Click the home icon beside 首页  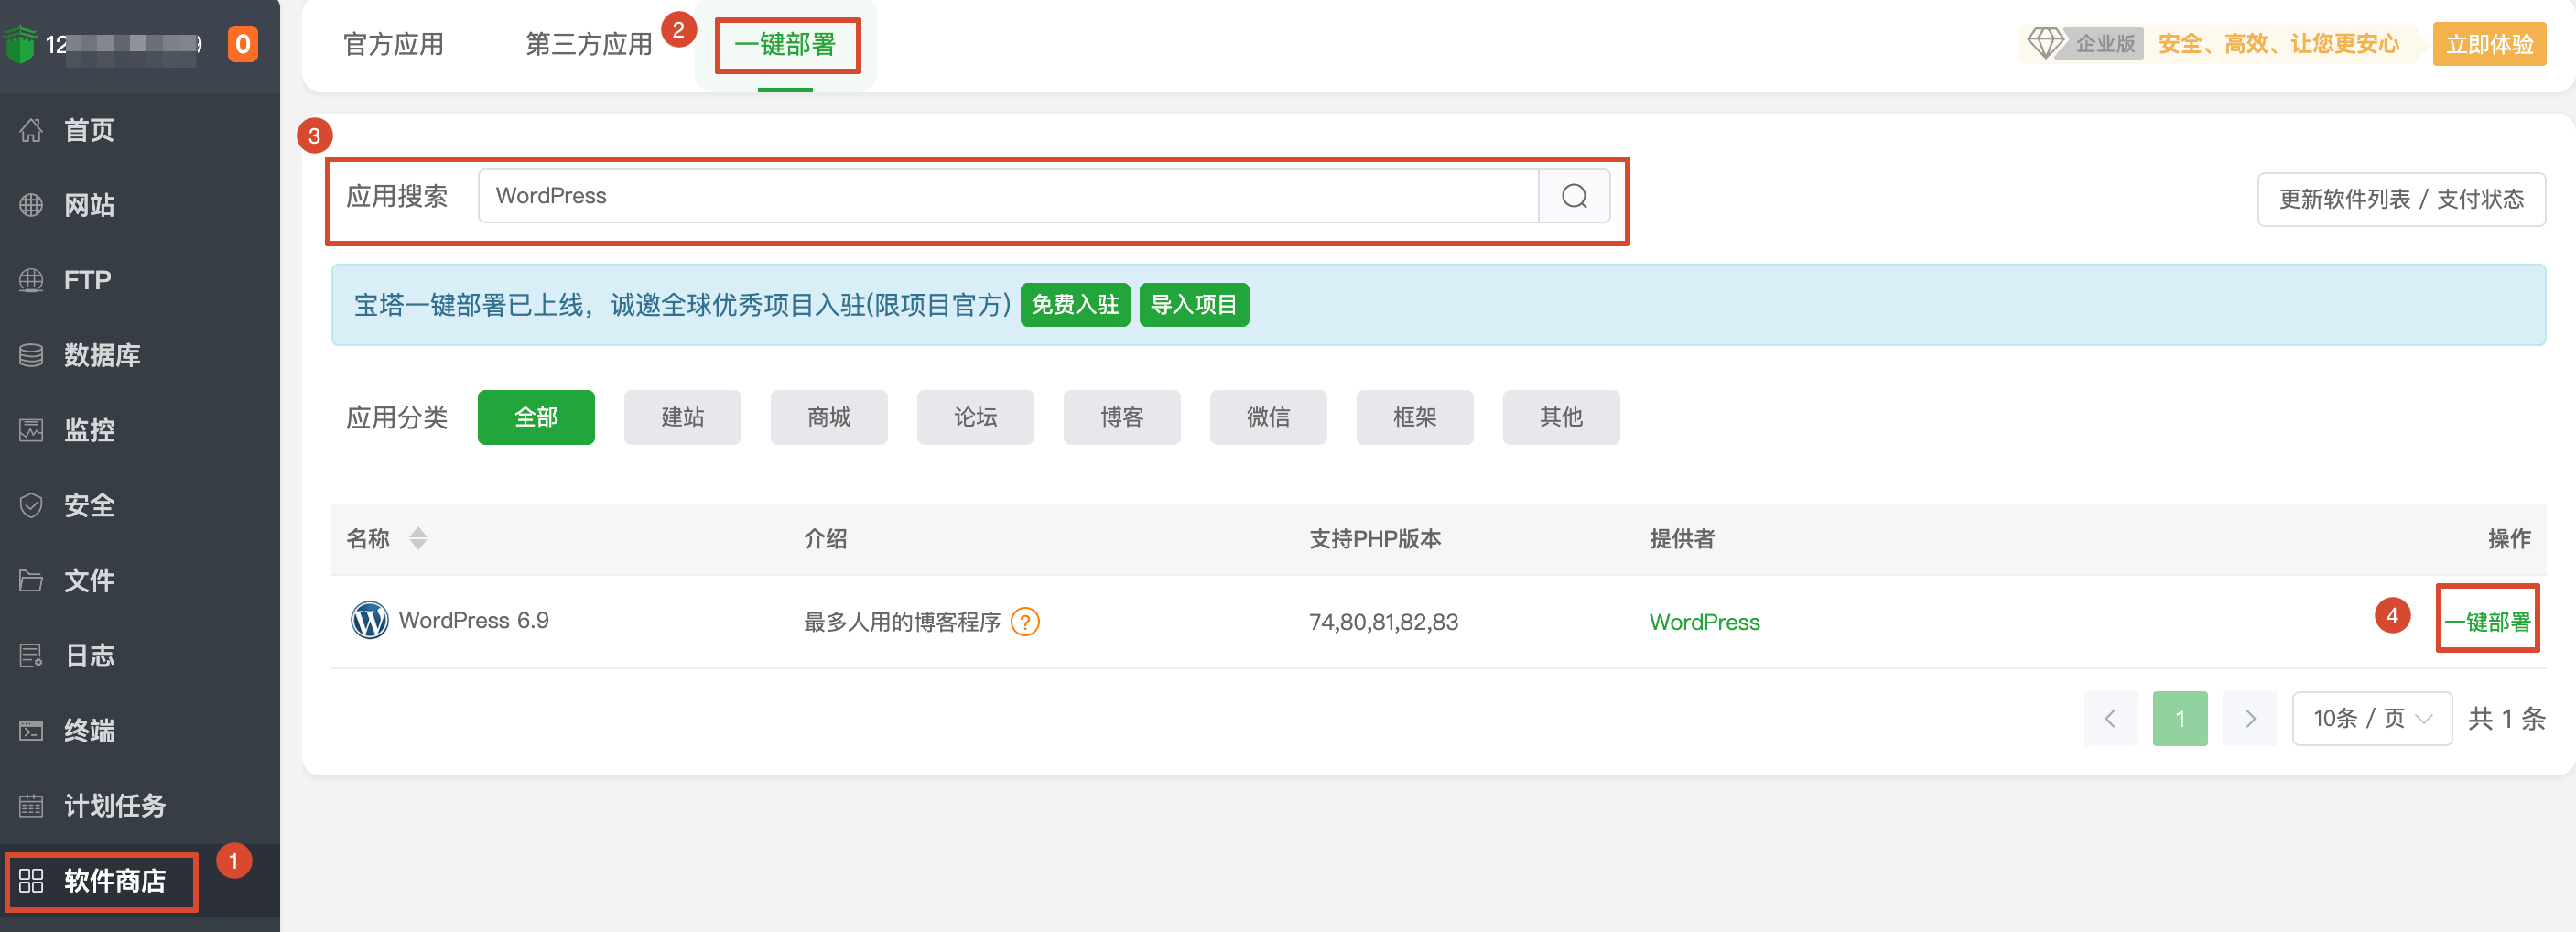31,130
